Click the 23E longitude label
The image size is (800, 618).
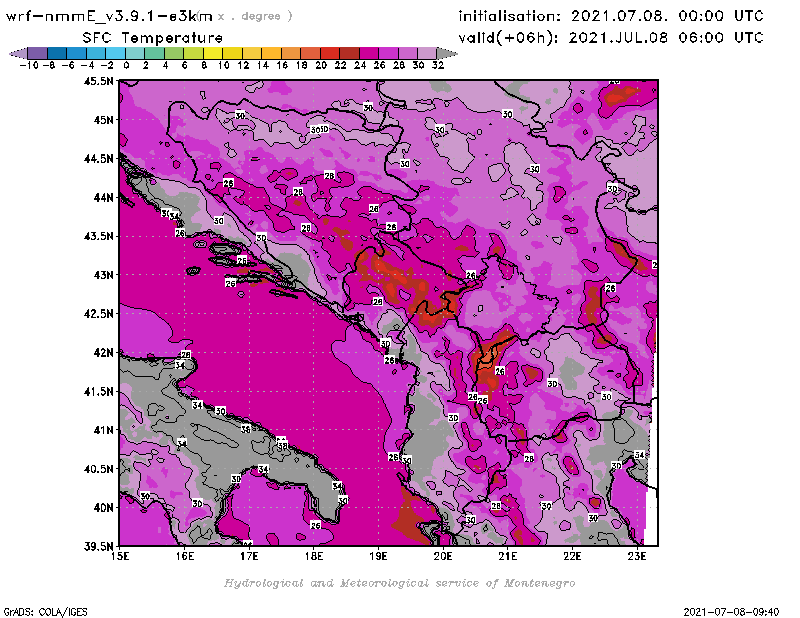(637, 556)
